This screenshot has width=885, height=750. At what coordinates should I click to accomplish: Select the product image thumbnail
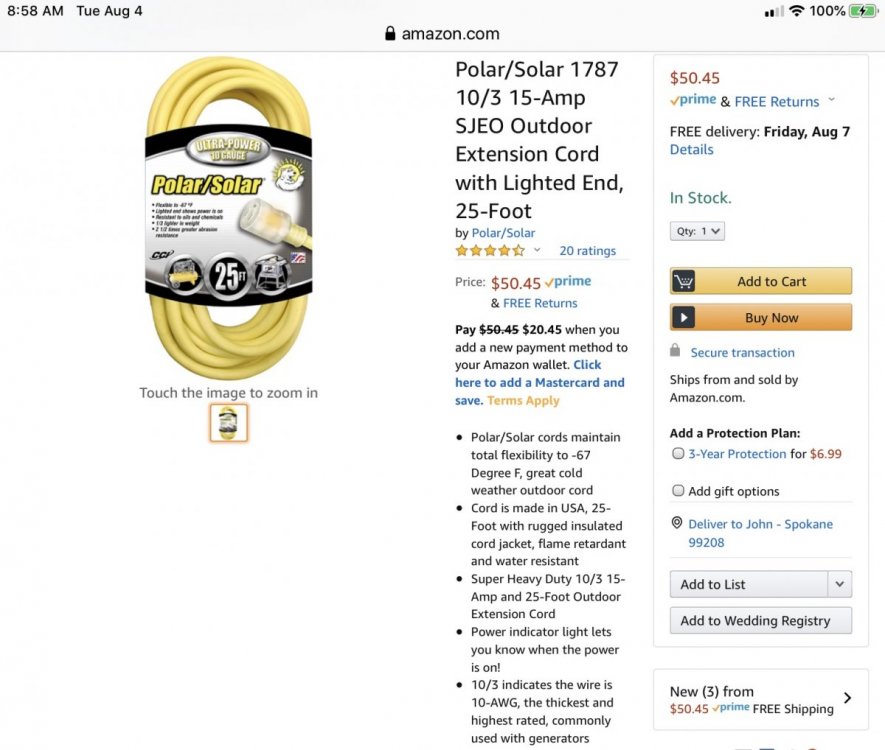229,422
